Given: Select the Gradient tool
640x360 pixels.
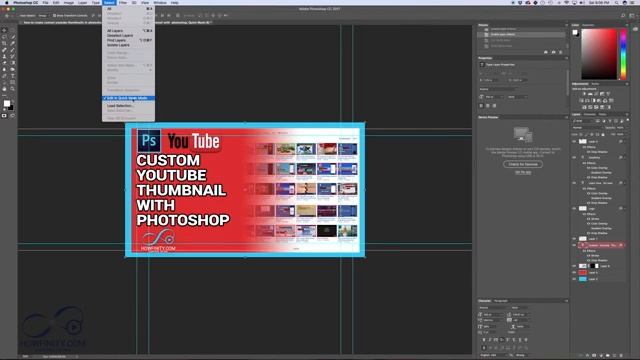Looking at the screenshot, I should pyautogui.click(x=13, y=63).
